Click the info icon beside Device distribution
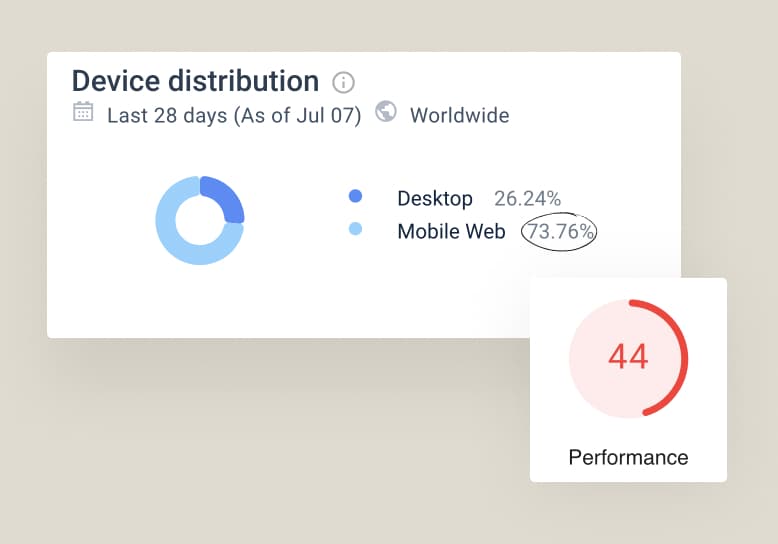This screenshot has width=778, height=544. 343,83
